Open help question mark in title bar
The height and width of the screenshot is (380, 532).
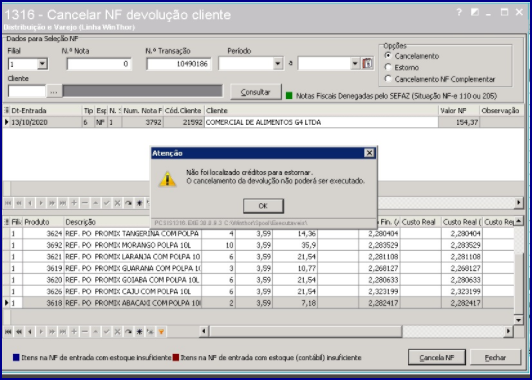(459, 13)
